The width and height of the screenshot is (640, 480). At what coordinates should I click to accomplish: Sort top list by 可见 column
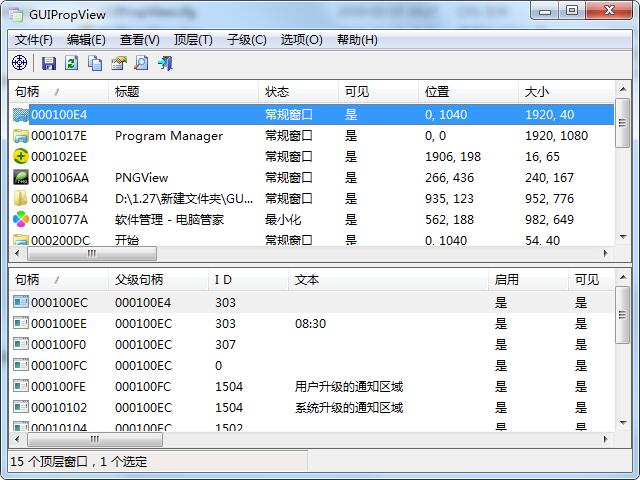click(378, 92)
